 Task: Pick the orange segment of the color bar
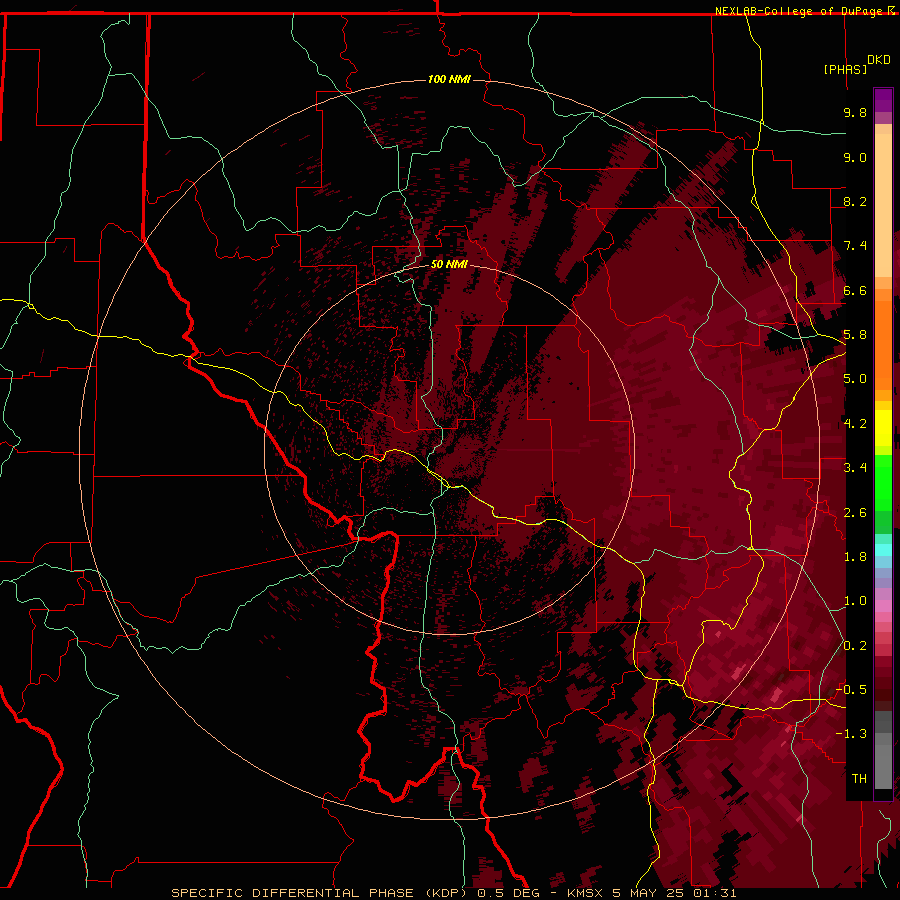tap(883, 344)
